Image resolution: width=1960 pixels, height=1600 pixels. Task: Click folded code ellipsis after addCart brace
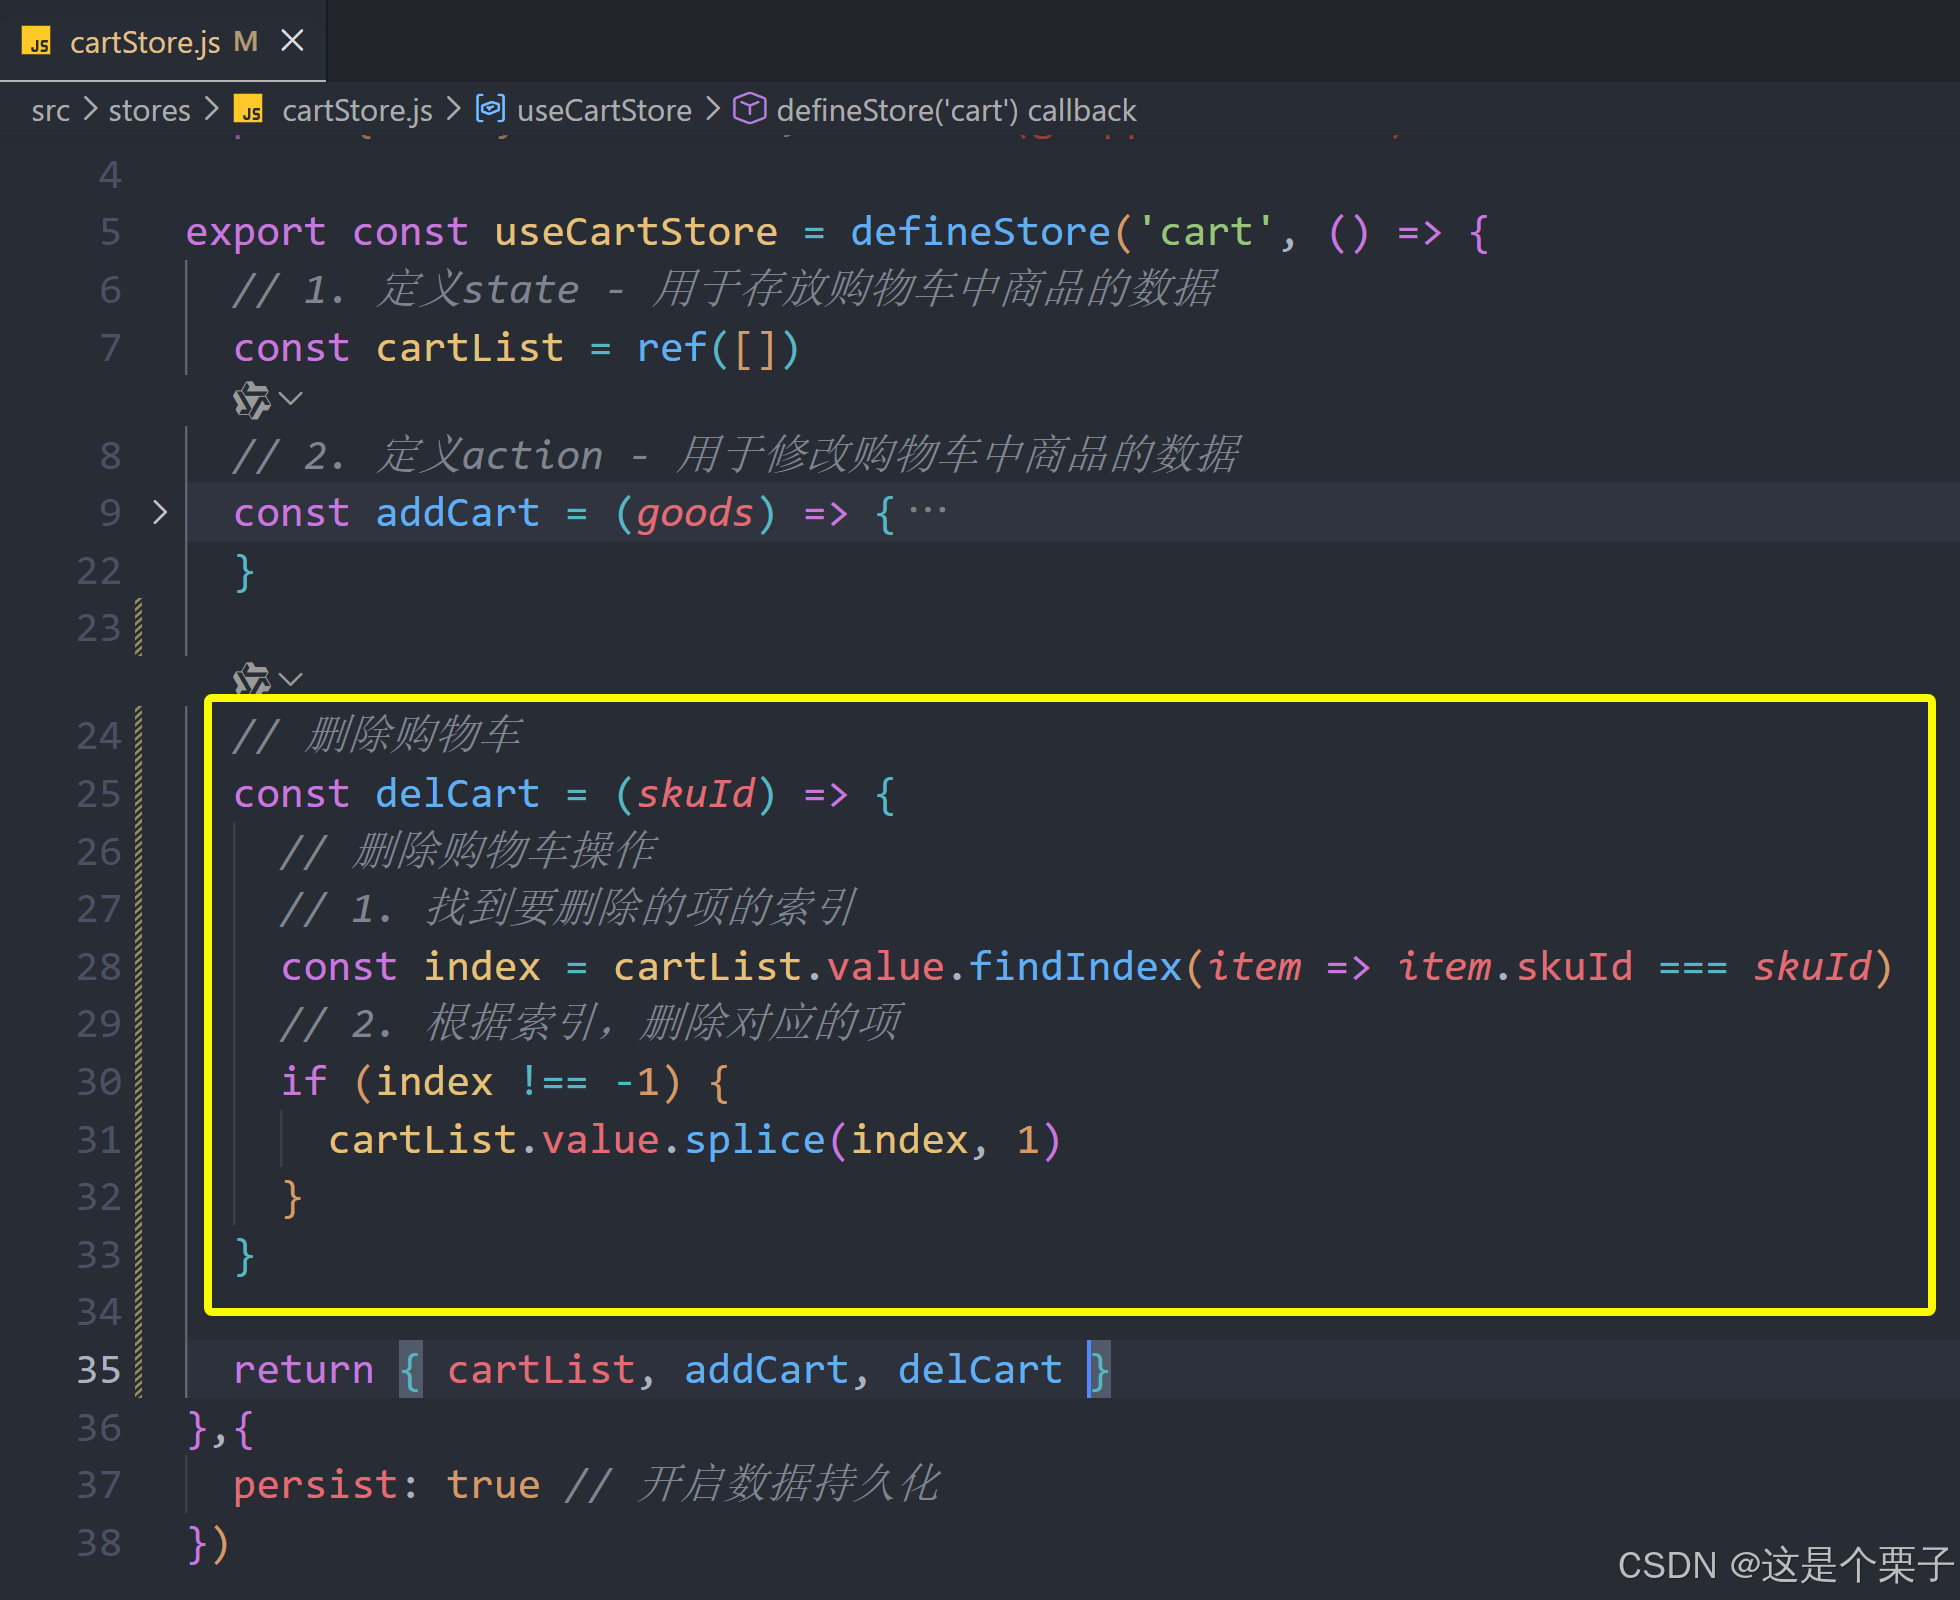(927, 511)
